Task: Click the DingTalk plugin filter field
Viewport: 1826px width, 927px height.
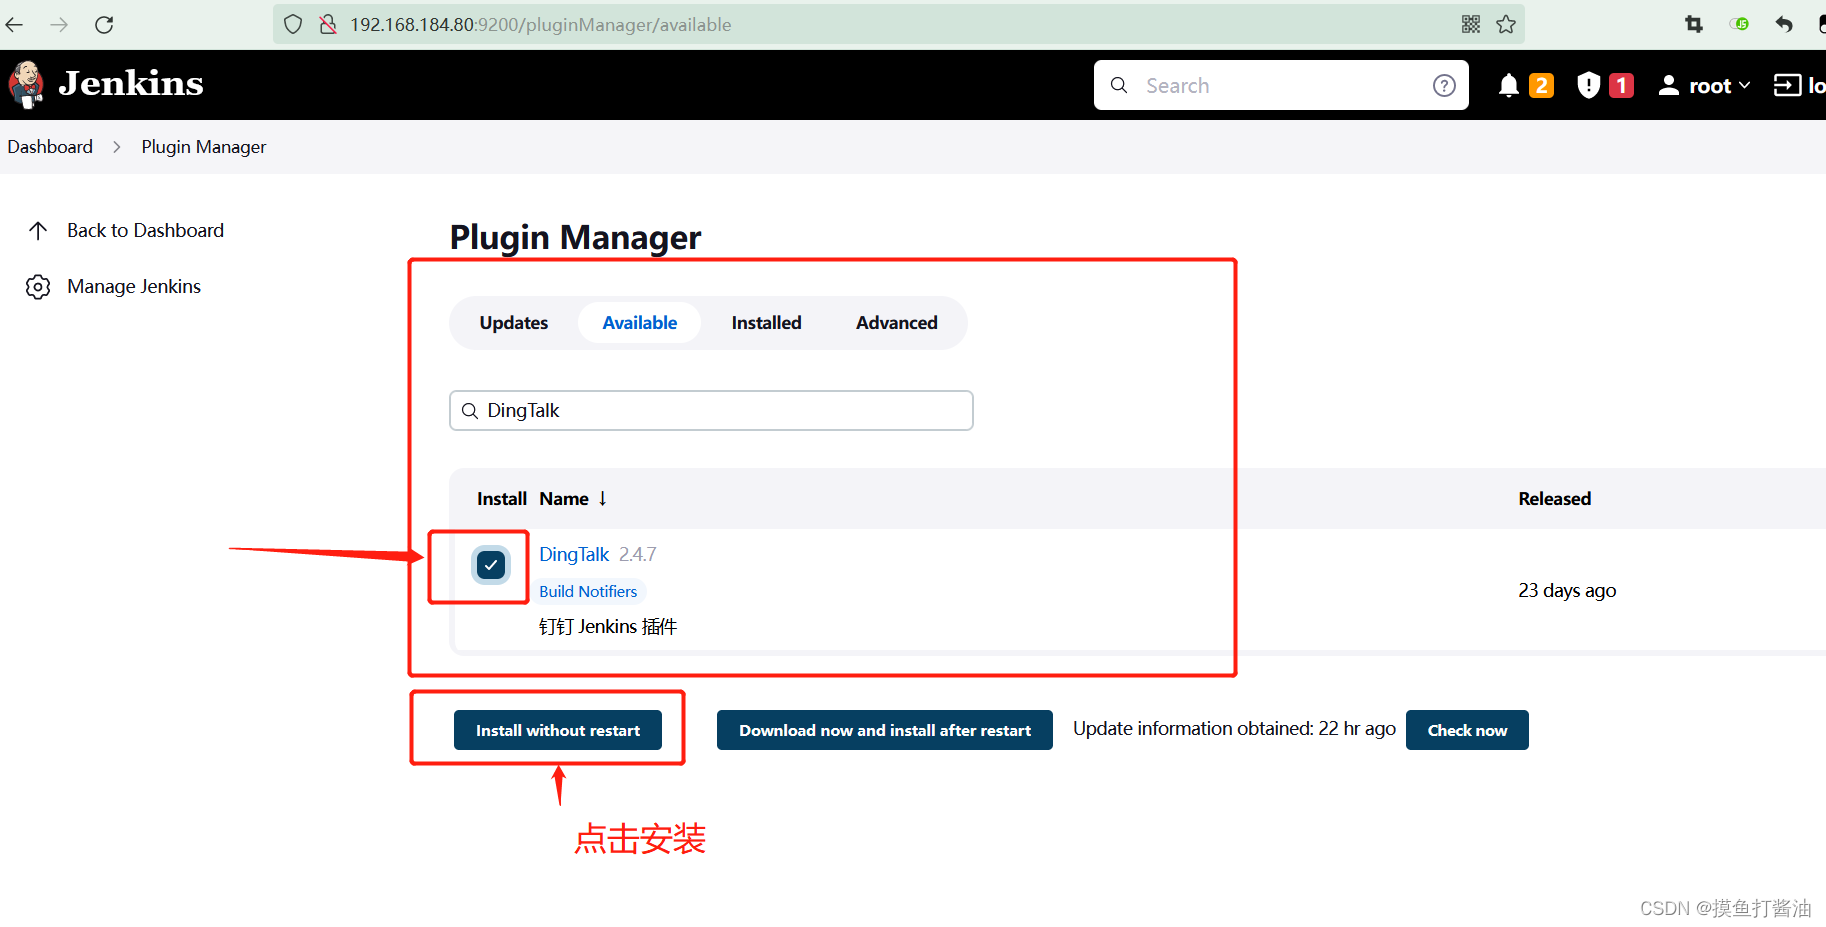Action: point(711,411)
